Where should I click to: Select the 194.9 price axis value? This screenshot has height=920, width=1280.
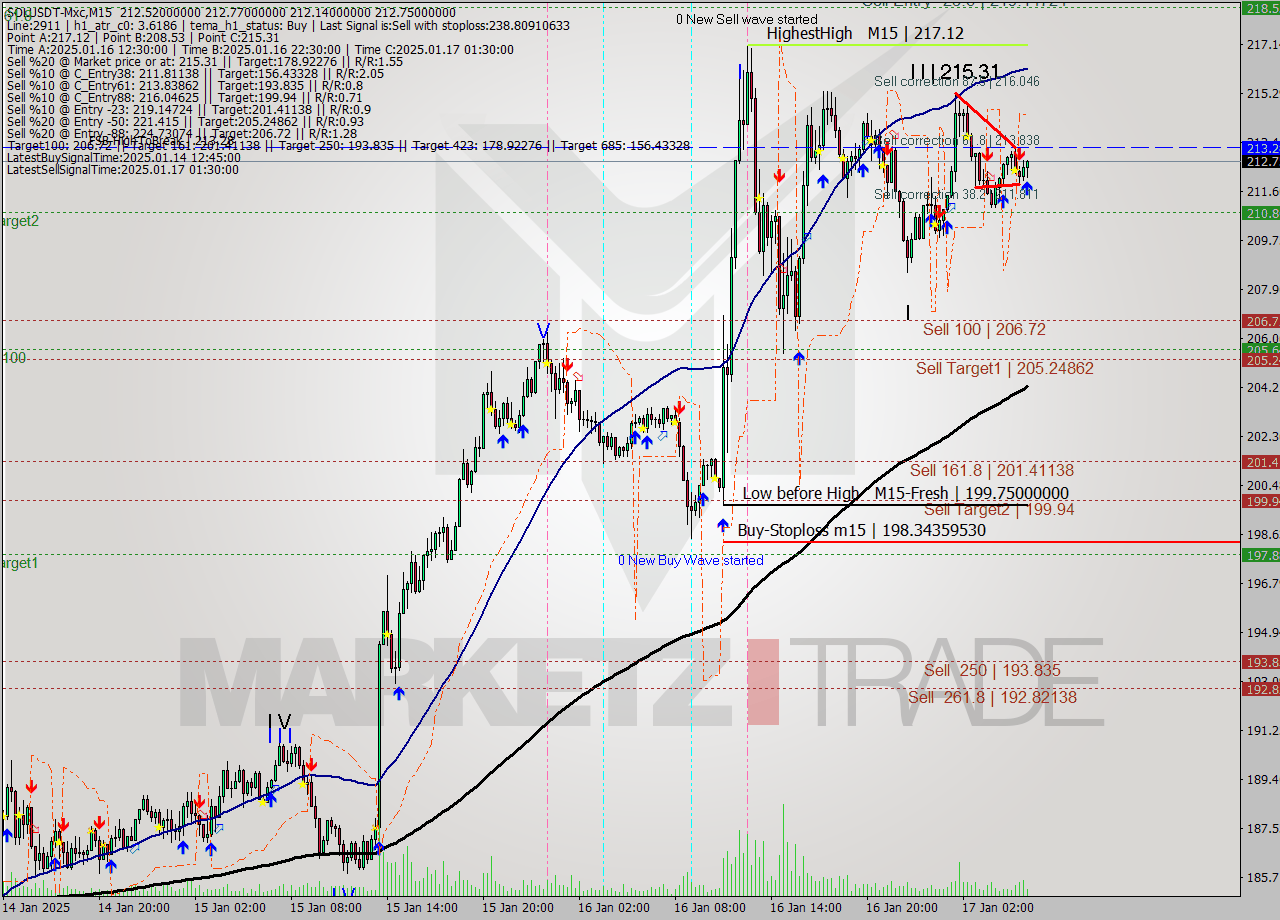point(1263,632)
